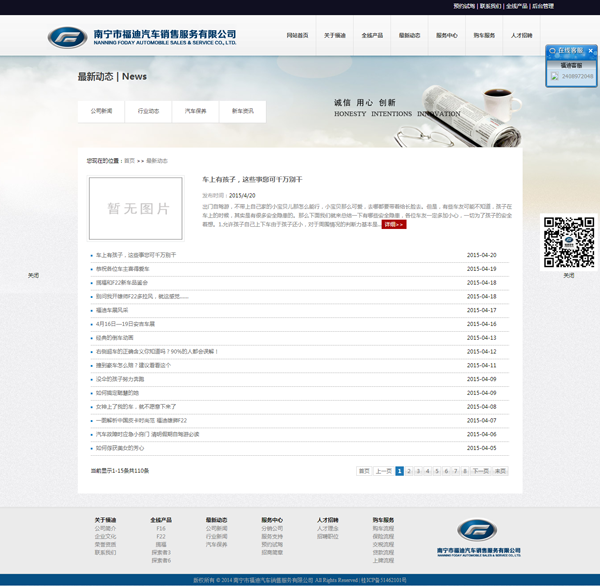Open the 经典的倒车动画 news link
The width and height of the screenshot is (600, 586).
pos(114,338)
